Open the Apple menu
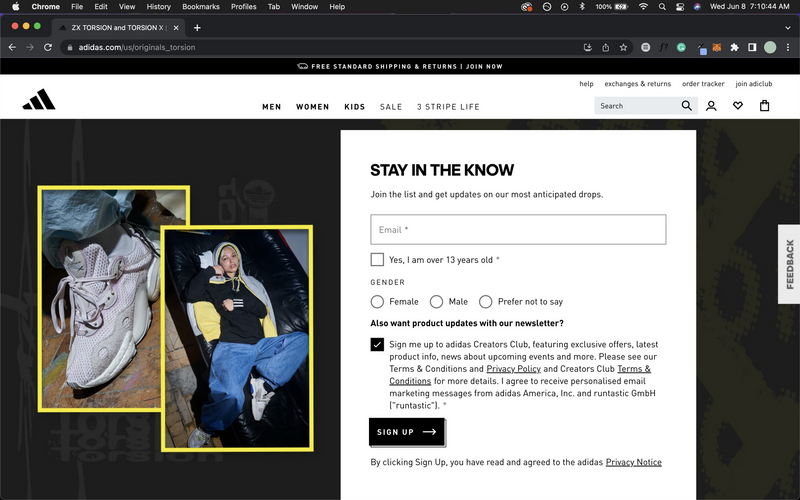 pos(15,7)
